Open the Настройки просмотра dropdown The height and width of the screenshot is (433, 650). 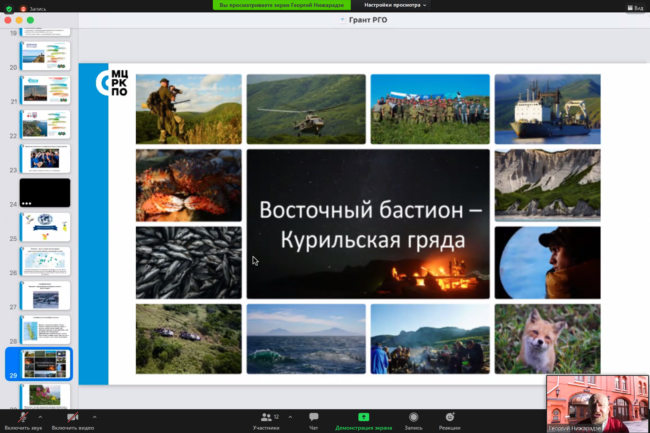coord(395,5)
